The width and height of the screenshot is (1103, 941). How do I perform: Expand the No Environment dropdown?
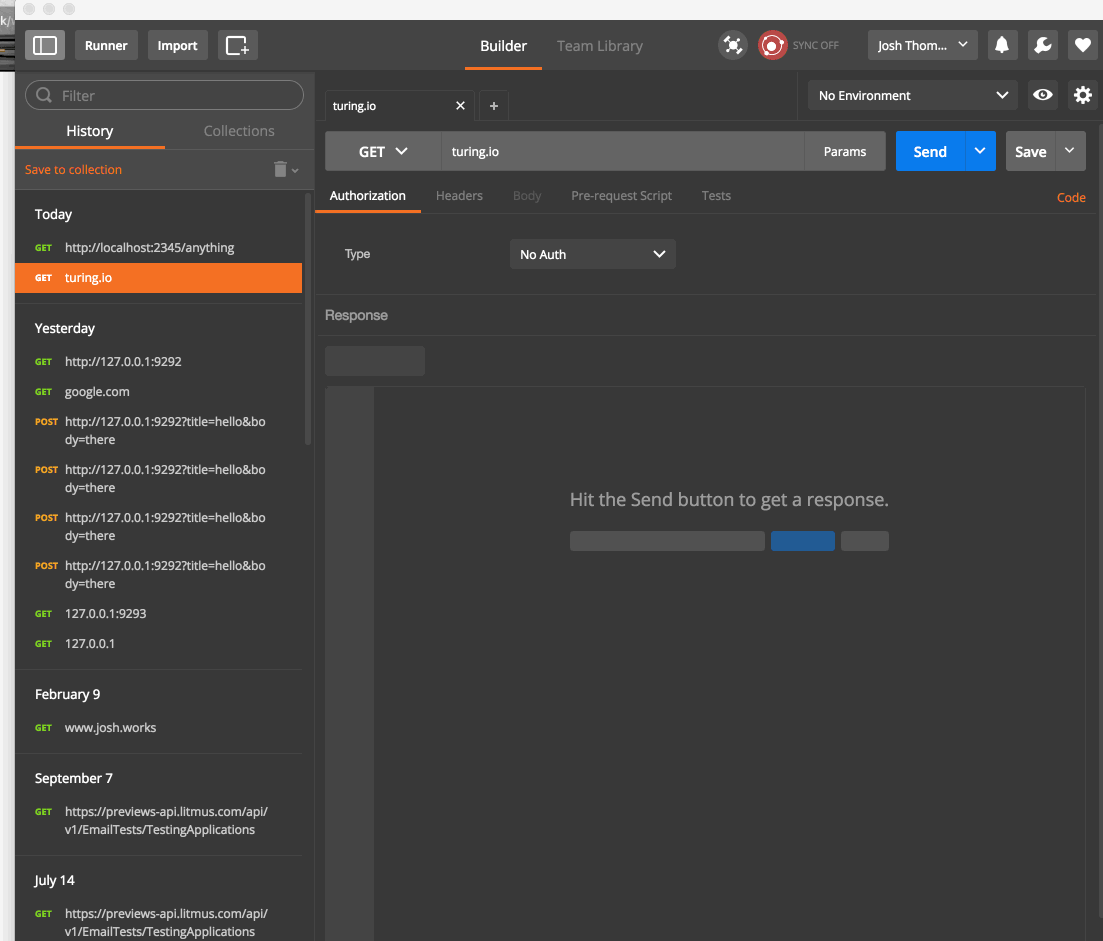[912, 95]
